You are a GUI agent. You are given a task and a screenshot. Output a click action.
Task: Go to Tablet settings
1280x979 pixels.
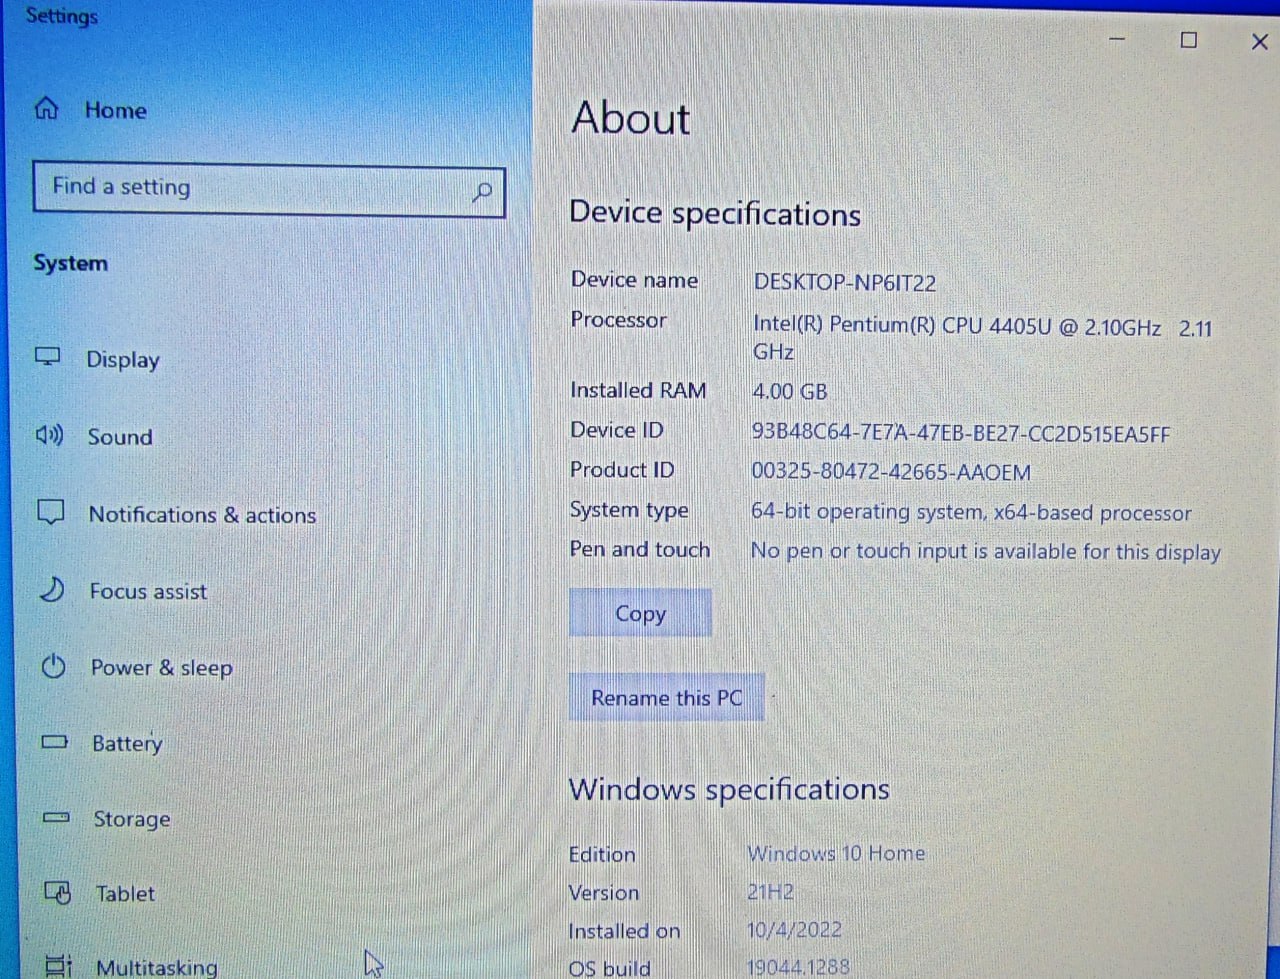click(x=125, y=893)
